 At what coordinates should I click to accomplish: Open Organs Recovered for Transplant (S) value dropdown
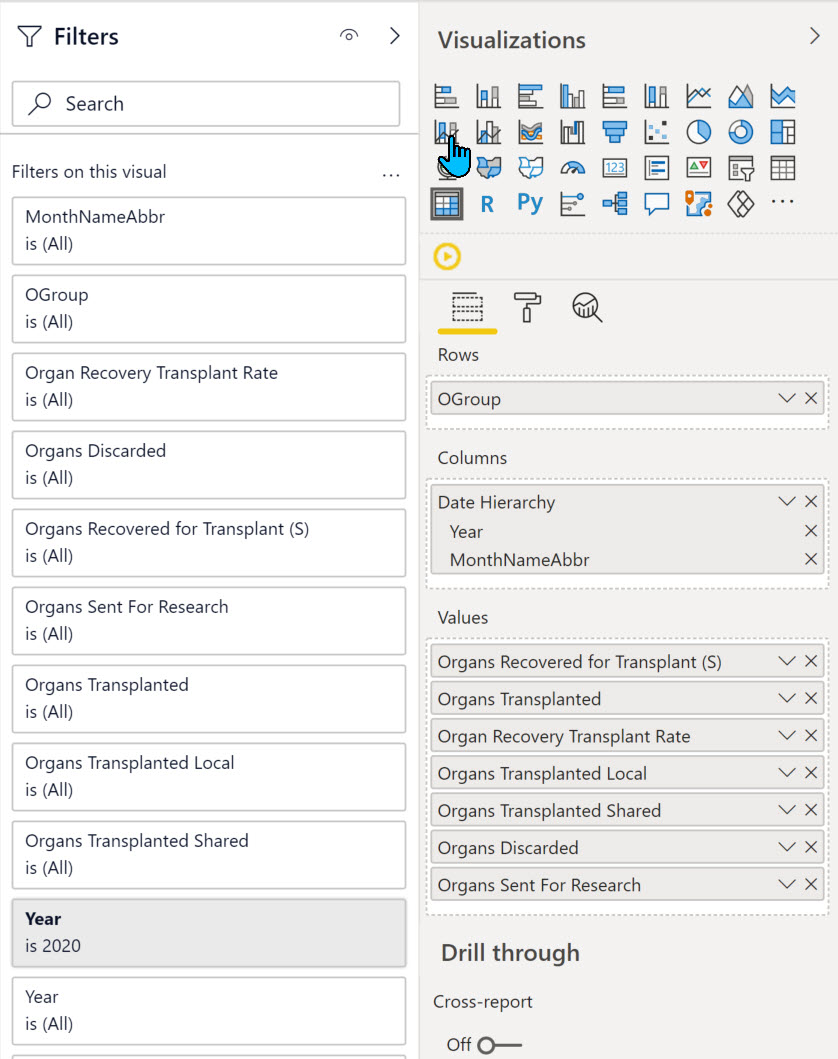tap(787, 661)
